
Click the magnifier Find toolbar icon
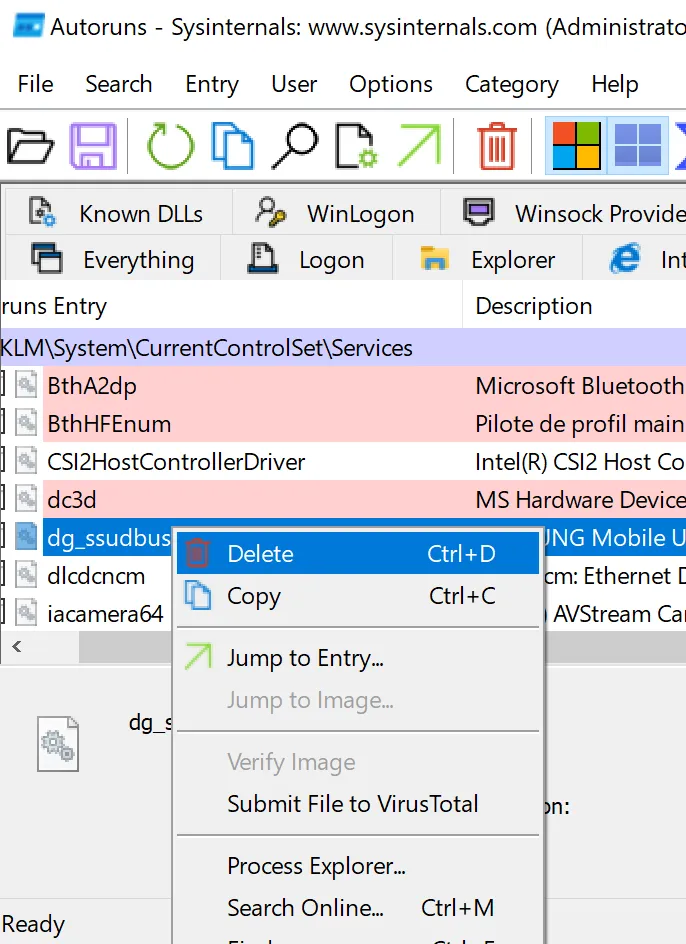[x=295, y=146]
